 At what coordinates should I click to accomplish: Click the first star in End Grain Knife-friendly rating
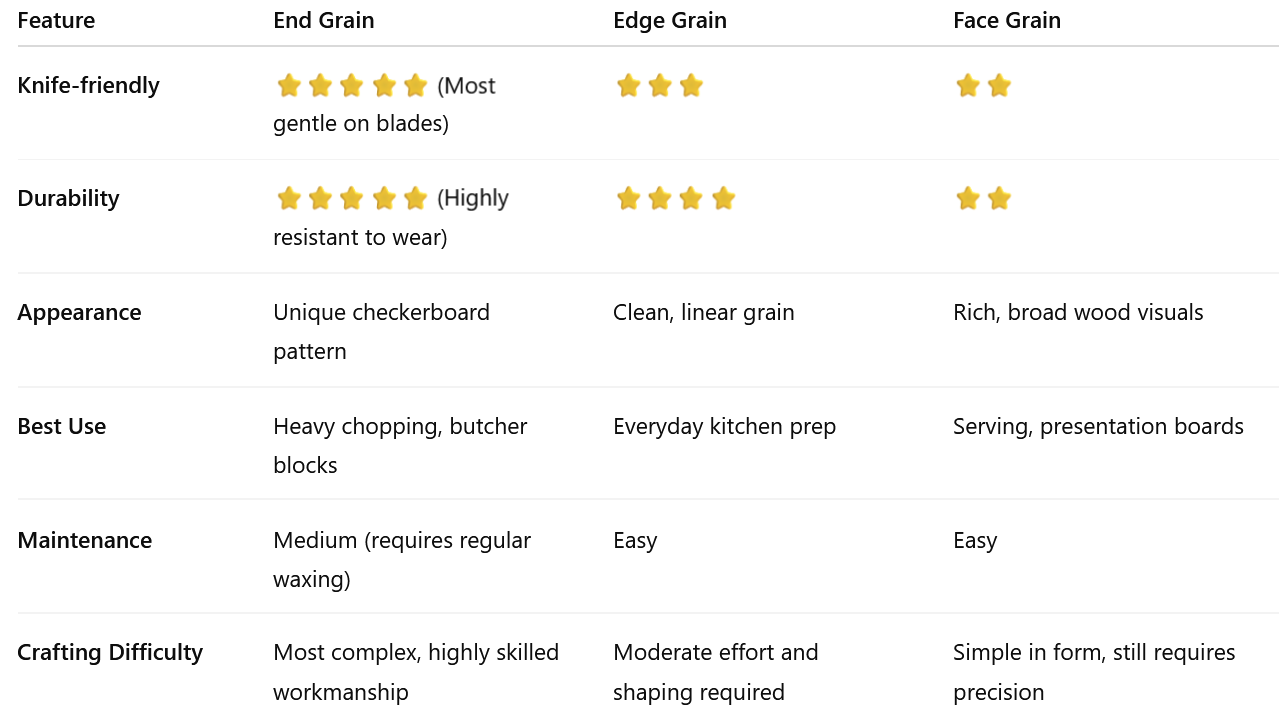[x=289, y=86]
